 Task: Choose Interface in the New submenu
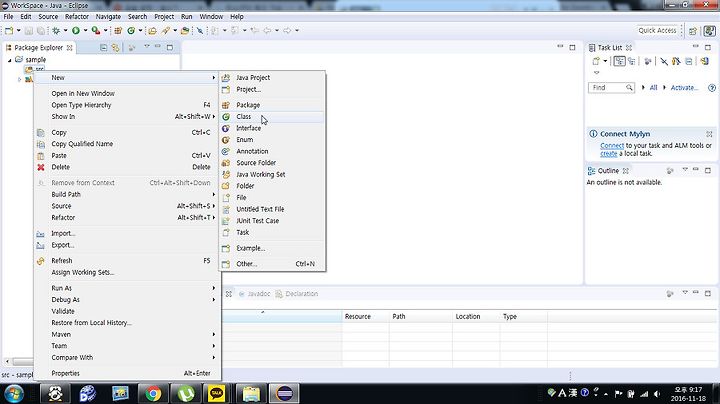(273, 128)
